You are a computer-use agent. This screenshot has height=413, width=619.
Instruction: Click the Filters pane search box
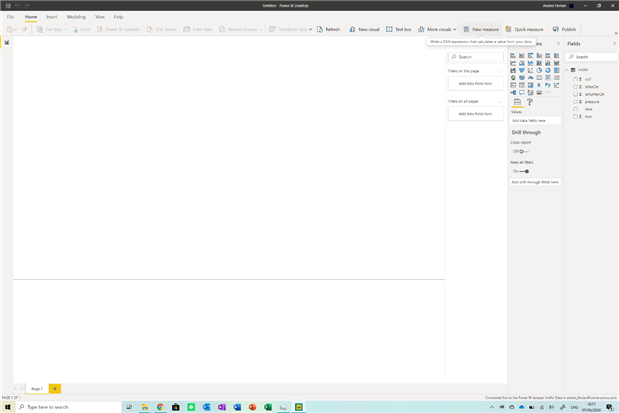coord(476,57)
